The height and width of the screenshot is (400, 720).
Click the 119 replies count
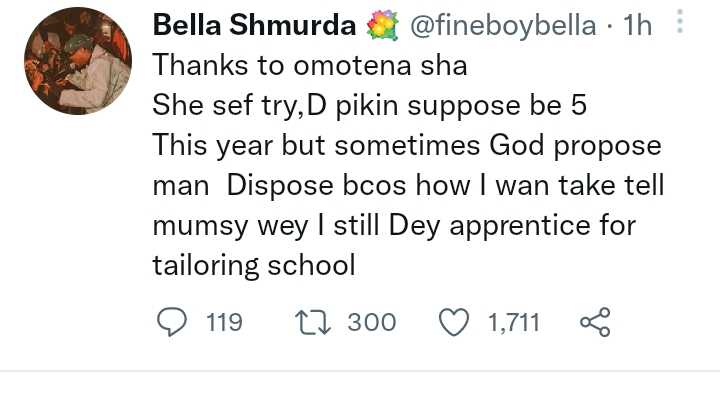(224, 322)
